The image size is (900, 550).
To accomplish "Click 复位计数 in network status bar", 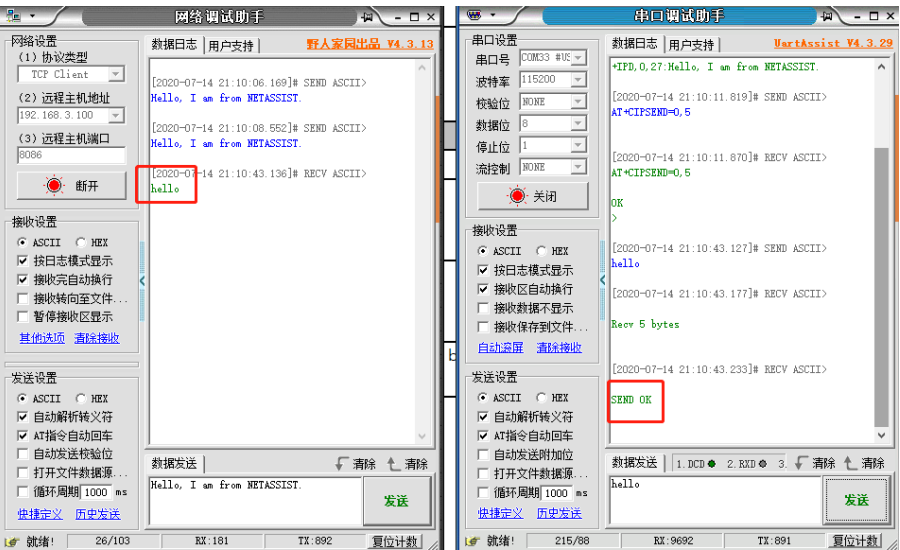I will point(395,541).
